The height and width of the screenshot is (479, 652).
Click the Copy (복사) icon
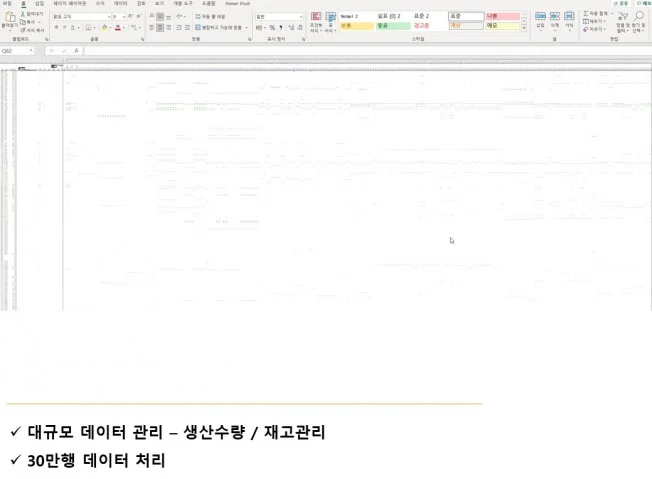(23, 22)
